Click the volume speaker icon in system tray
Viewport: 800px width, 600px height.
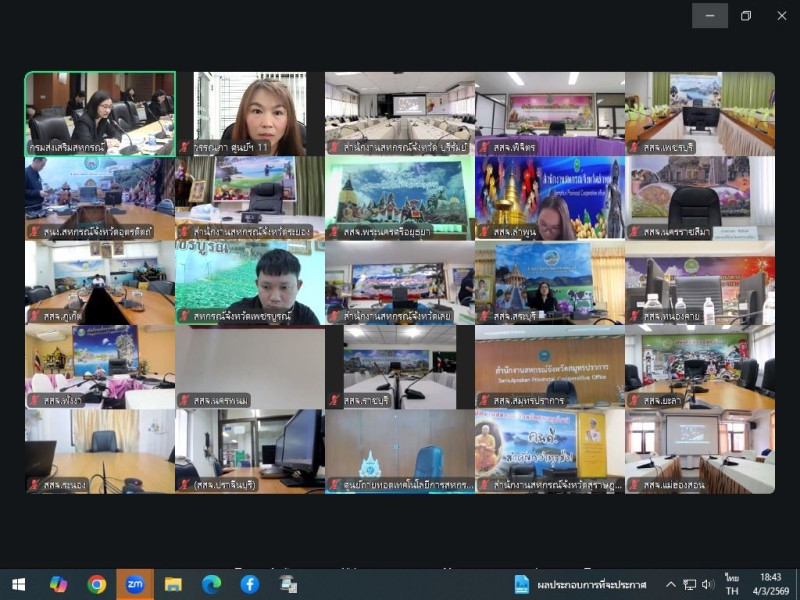[x=708, y=584]
